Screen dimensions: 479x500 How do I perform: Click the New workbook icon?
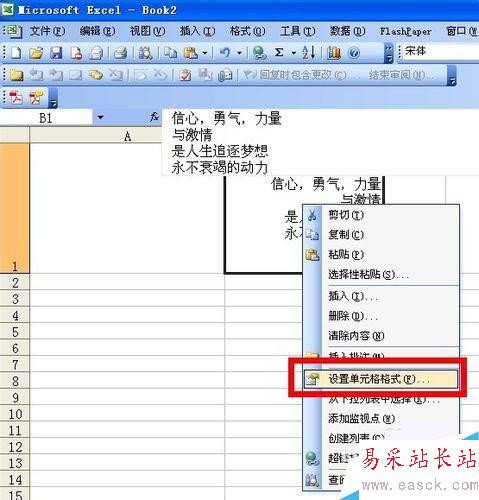[x=16, y=53]
